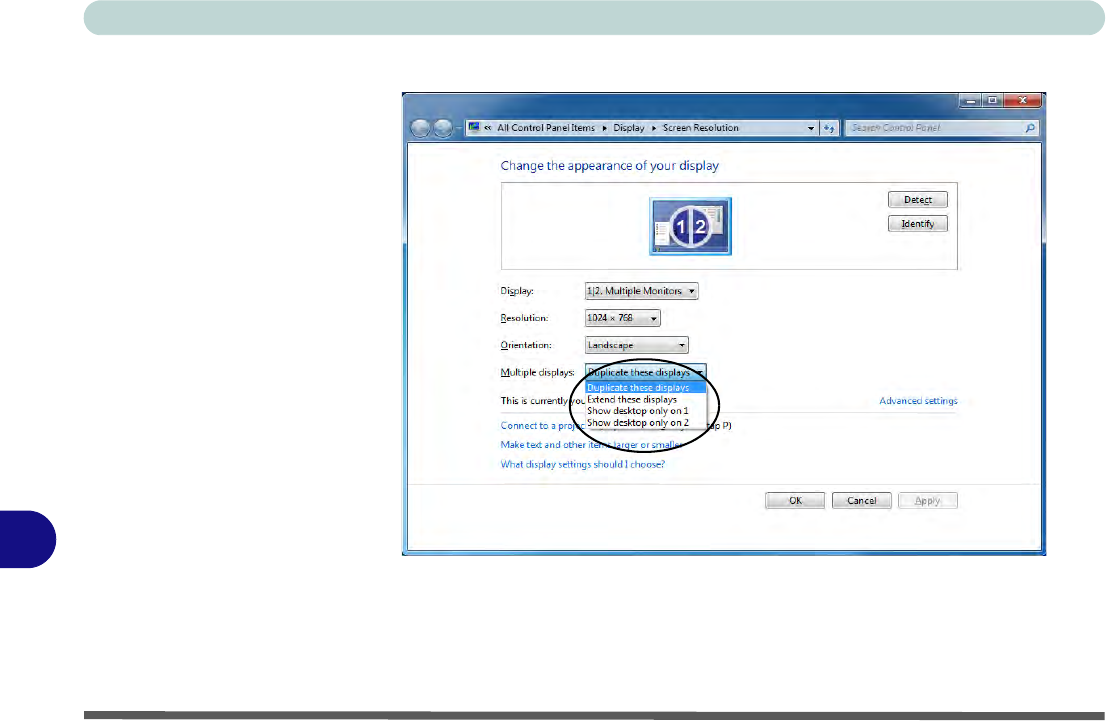Select Show desktop only on 1

coord(637,411)
